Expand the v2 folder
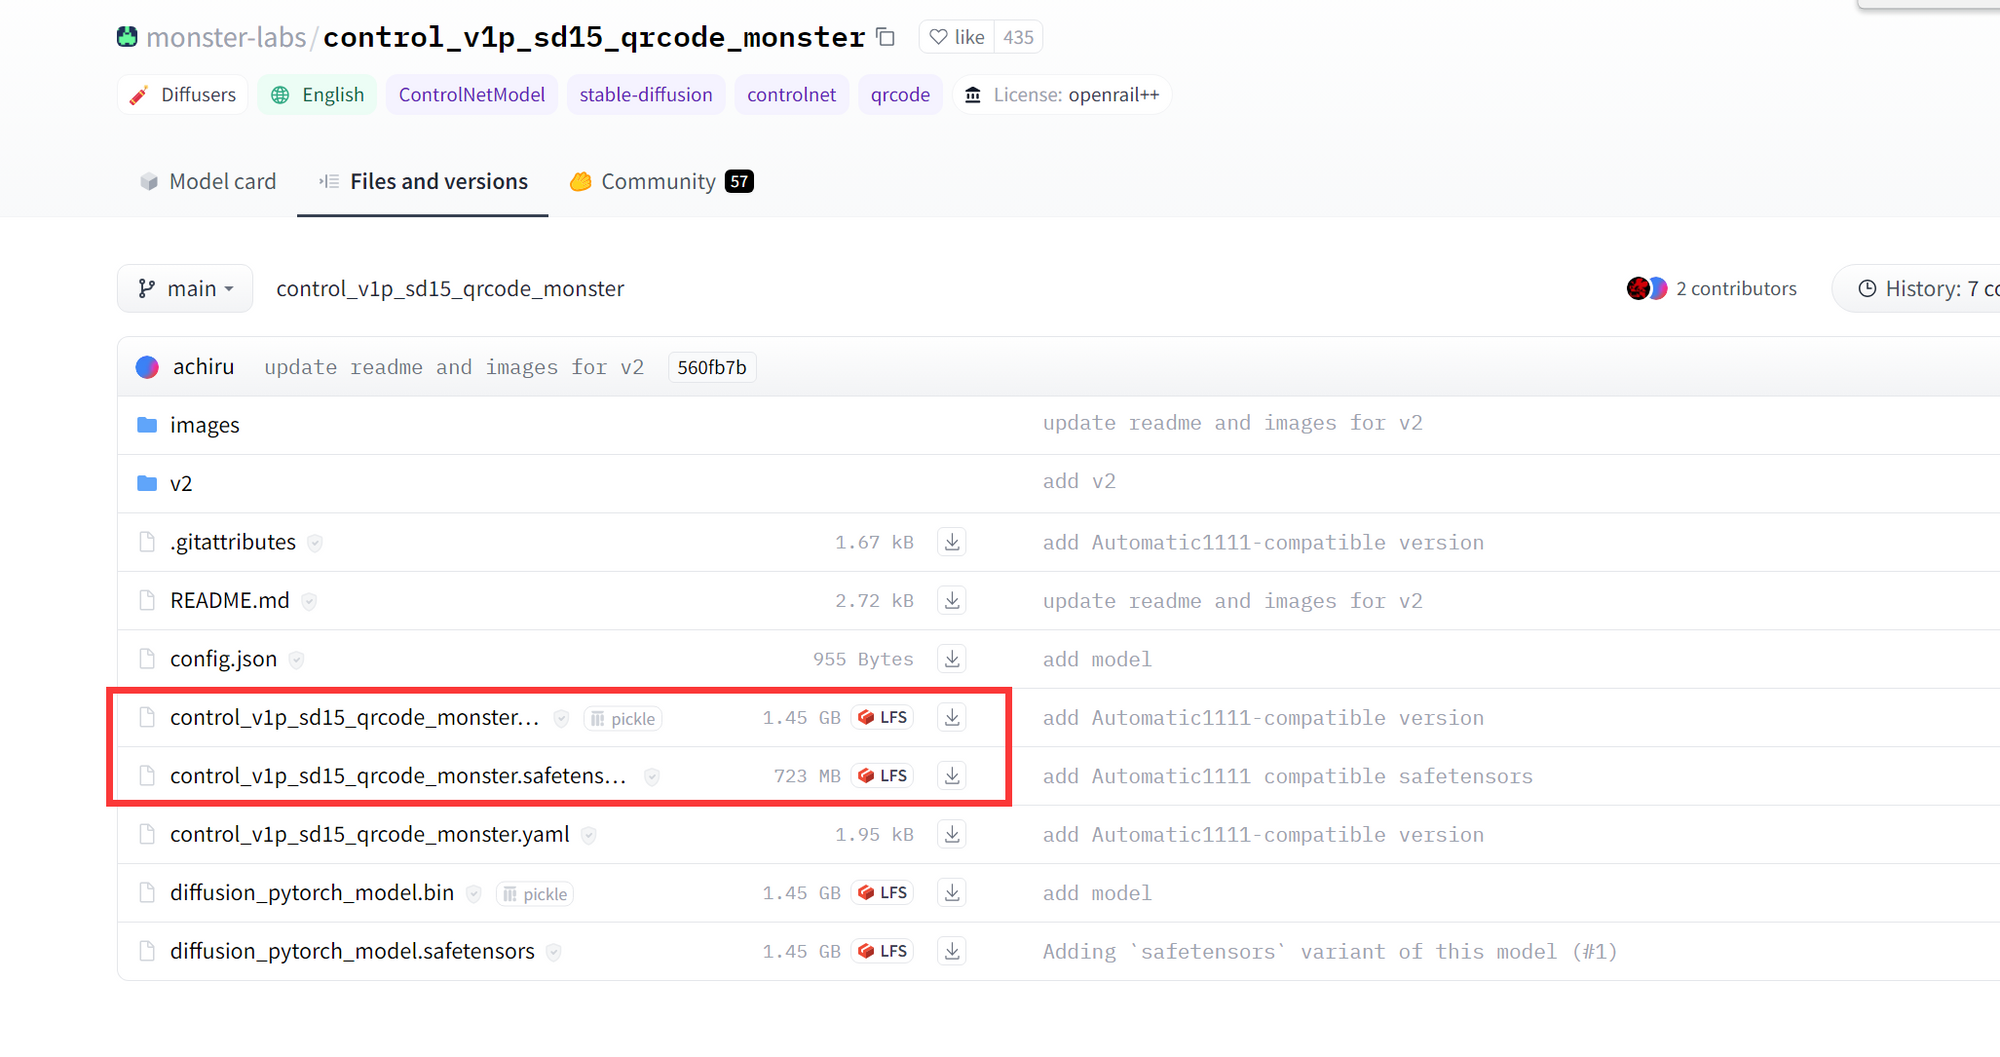Image resolution: width=2000 pixels, height=1057 pixels. (x=181, y=484)
